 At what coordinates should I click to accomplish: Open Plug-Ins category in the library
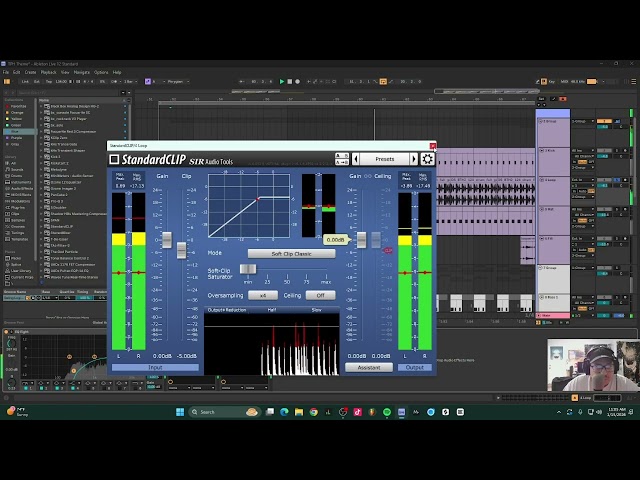tap(17, 207)
